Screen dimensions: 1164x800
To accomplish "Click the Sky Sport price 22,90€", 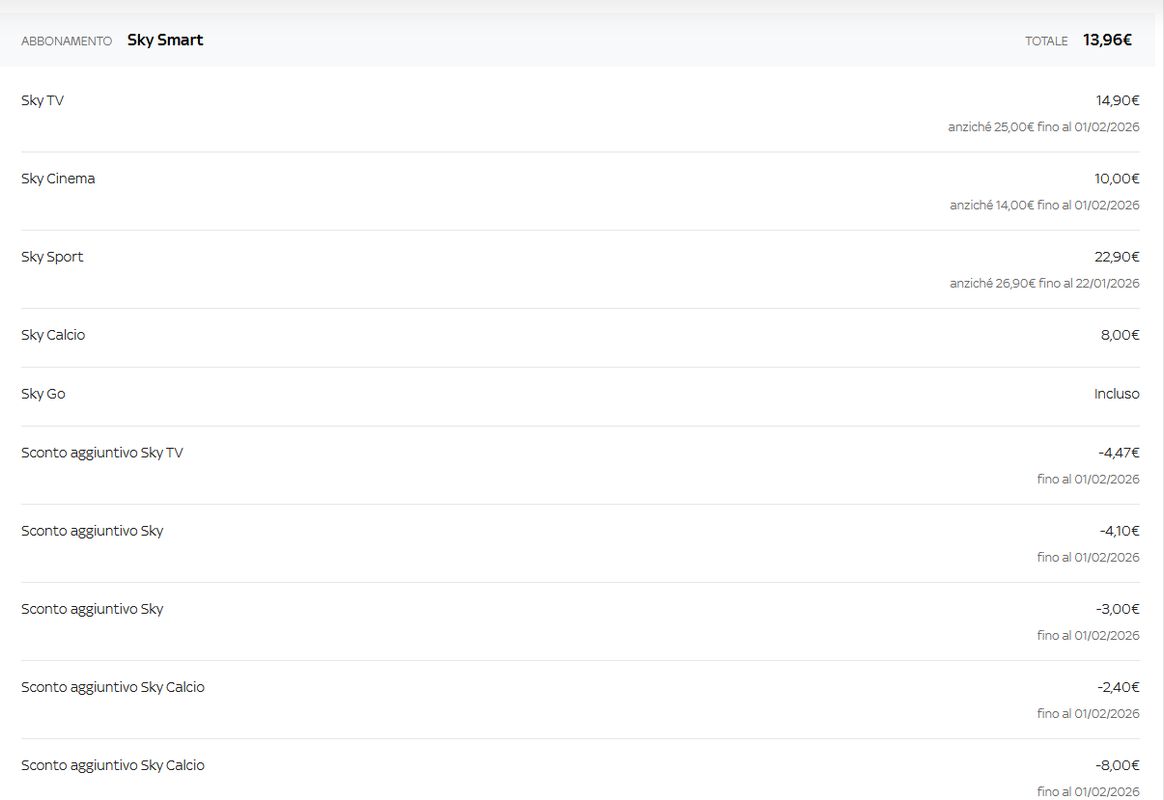I will coord(1116,257).
